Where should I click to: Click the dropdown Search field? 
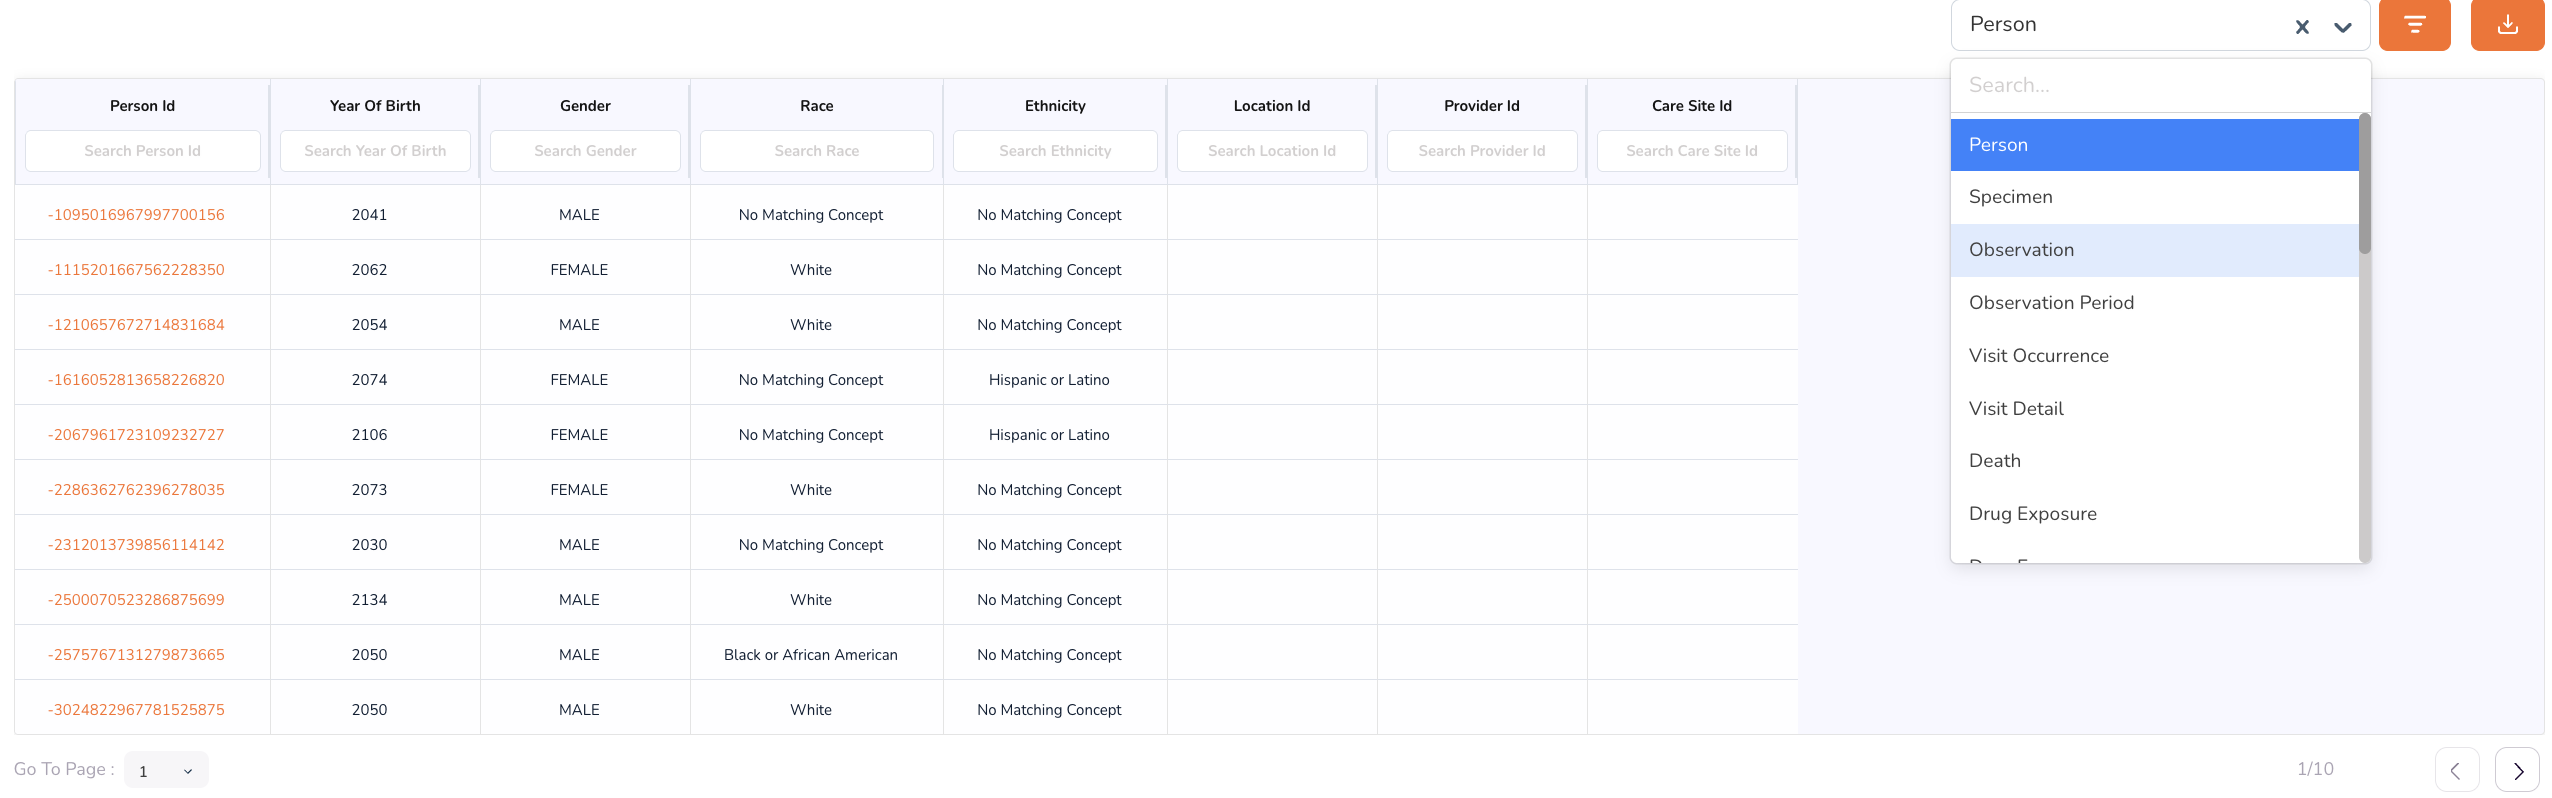click(2160, 85)
